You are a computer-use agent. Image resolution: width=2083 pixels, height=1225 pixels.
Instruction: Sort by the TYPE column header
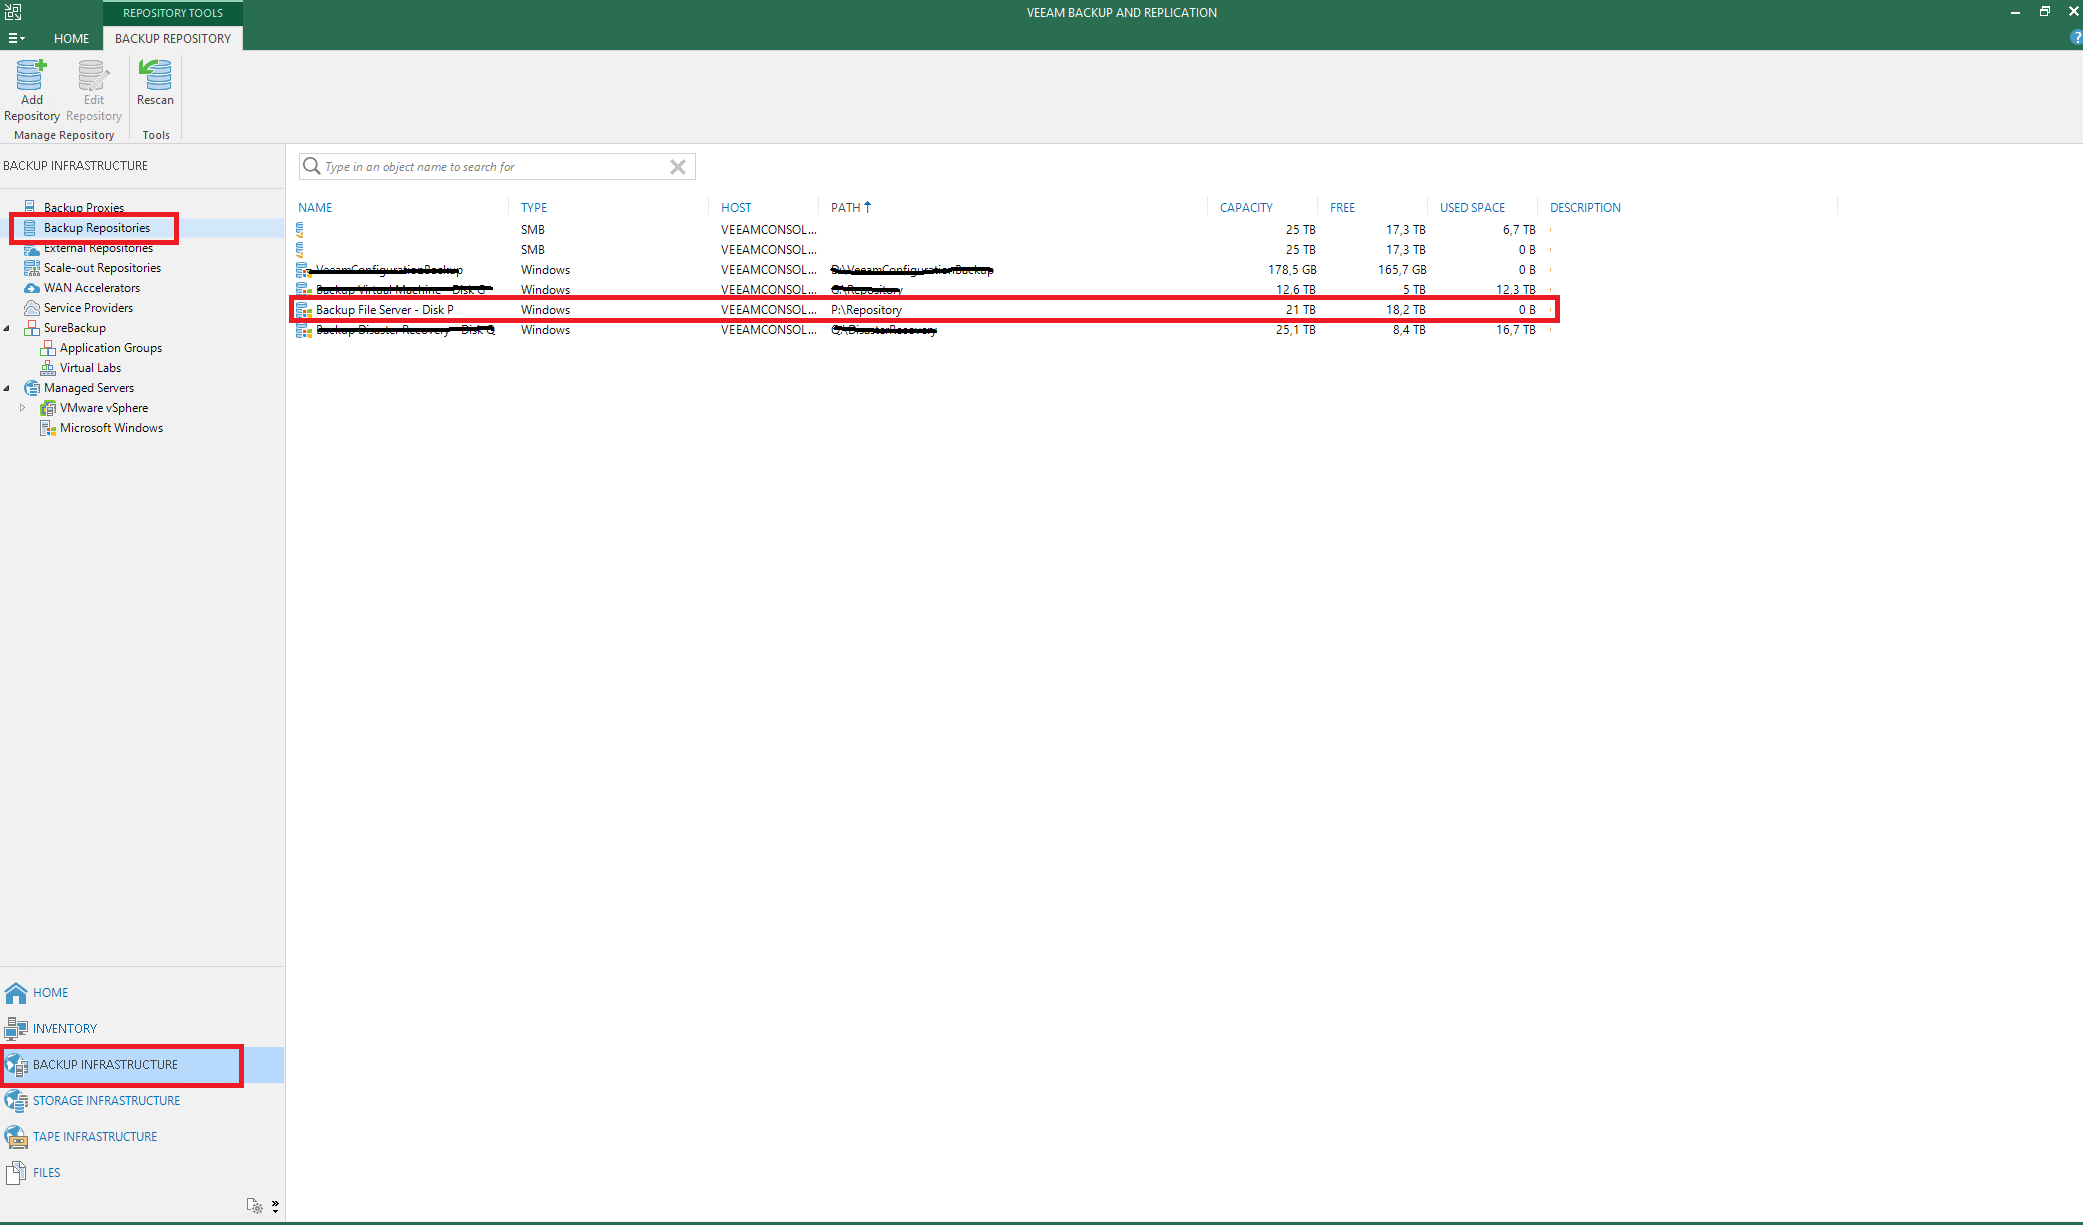534,208
